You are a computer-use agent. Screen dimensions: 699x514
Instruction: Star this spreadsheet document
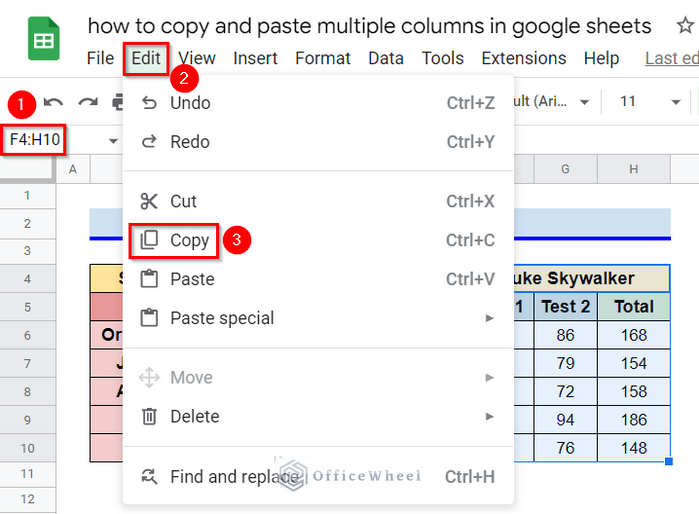[671, 25]
